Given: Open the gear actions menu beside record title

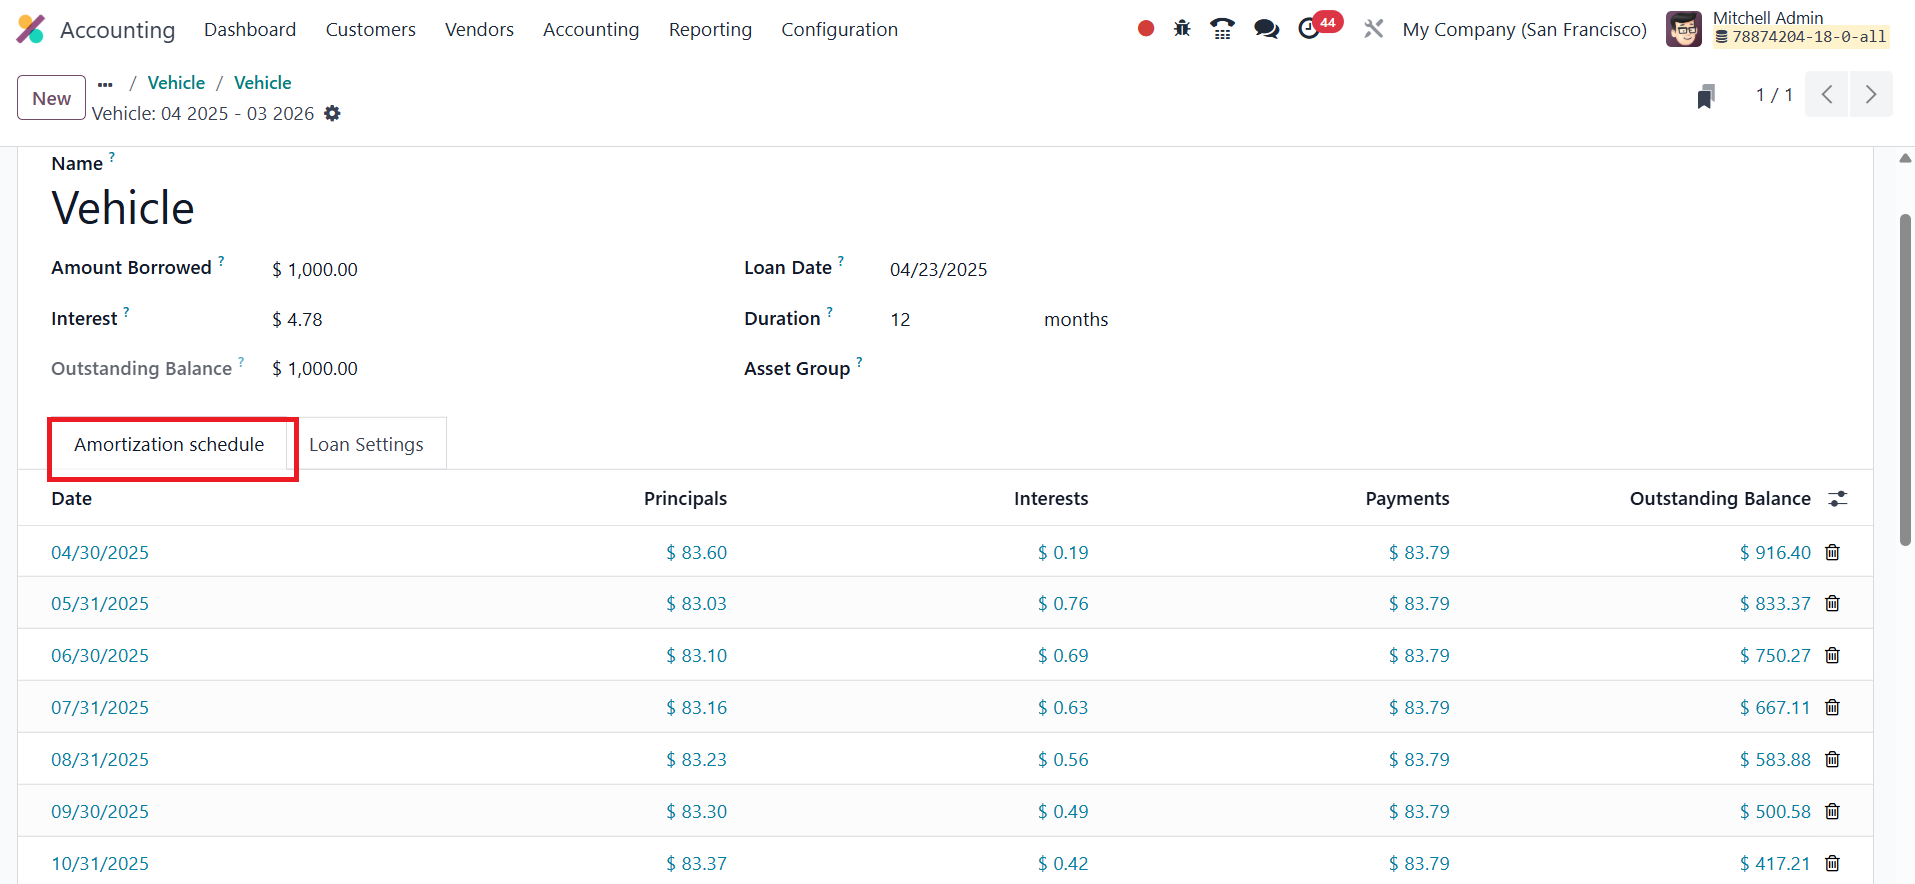Looking at the screenshot, I should pyautogui.click(x=333, y=114).
